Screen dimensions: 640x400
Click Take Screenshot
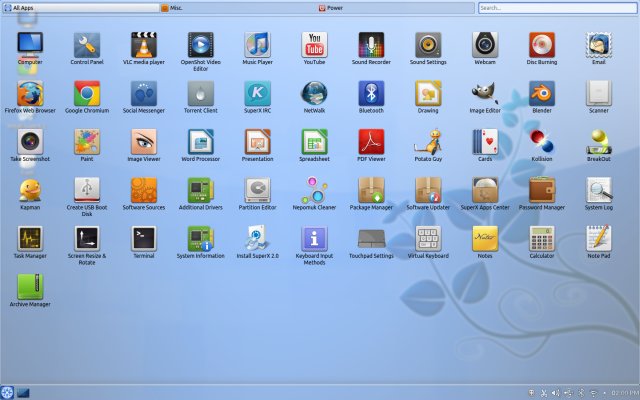[30, 142]
